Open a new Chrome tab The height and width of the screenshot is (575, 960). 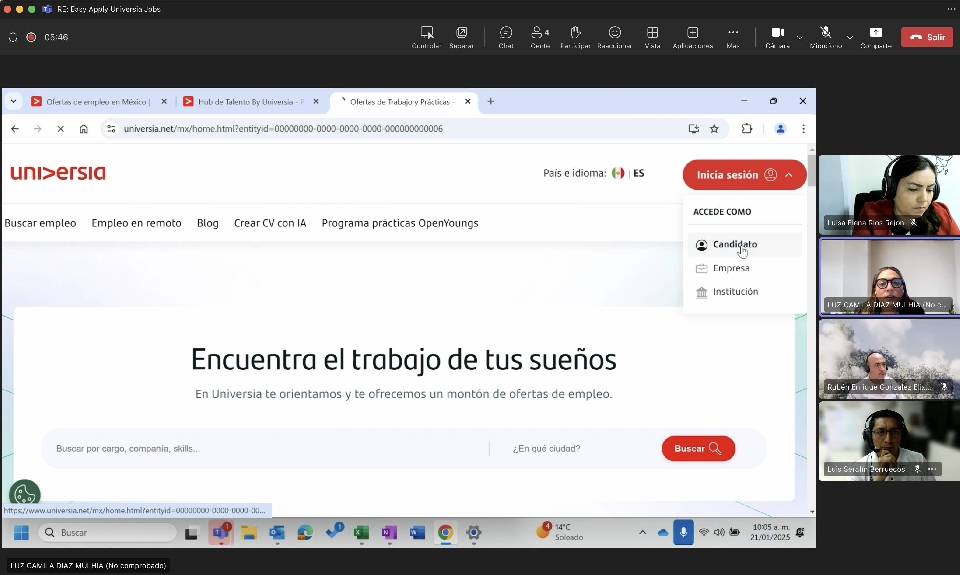click(x=490, y=102)
